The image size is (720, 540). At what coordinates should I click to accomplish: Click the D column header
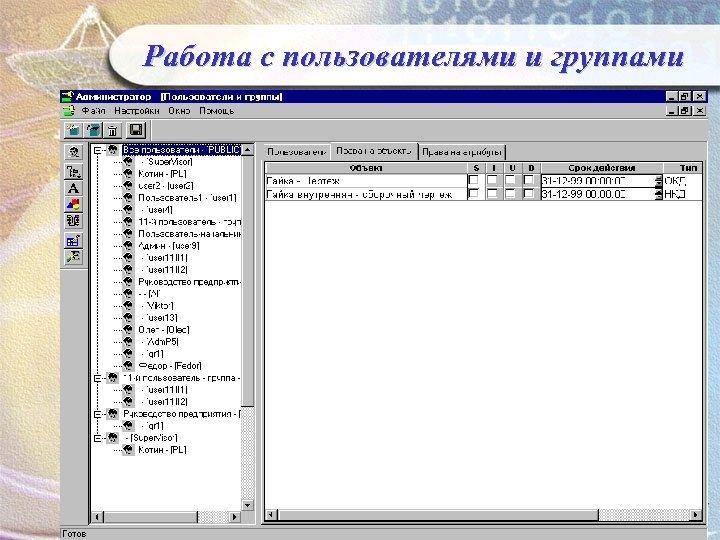coord(531,168)
